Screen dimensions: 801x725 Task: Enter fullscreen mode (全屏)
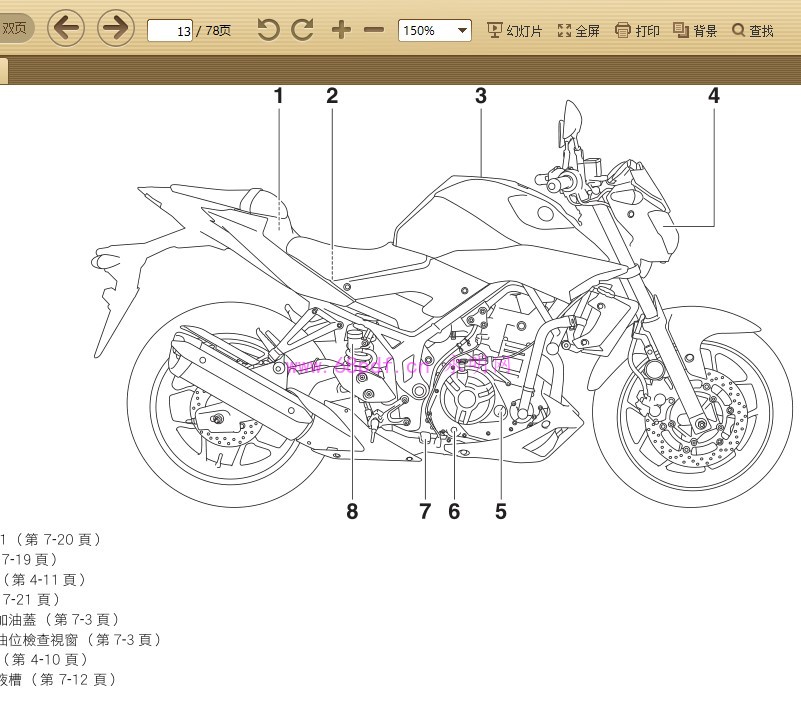(x=578, y=31)
